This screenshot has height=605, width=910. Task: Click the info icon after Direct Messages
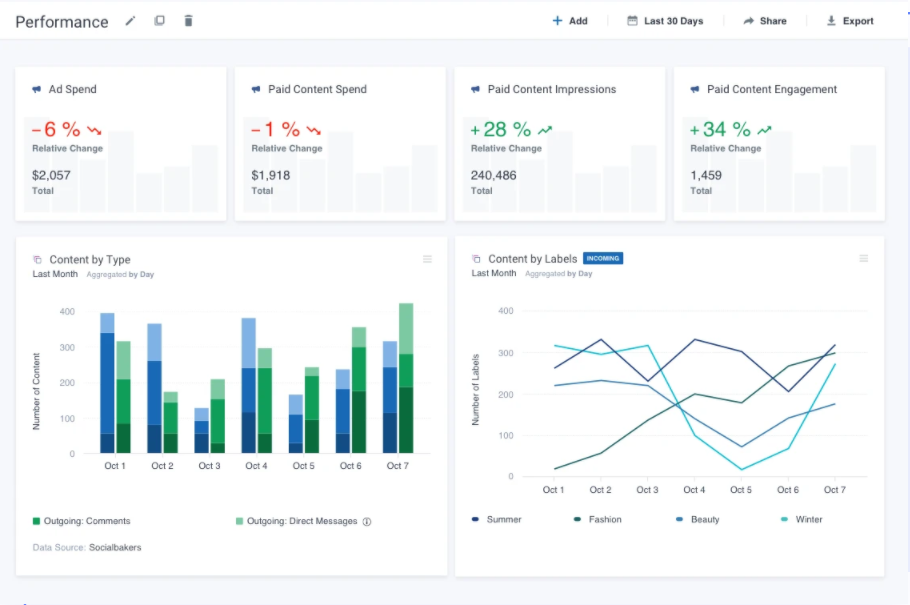(x=366, y=521)
